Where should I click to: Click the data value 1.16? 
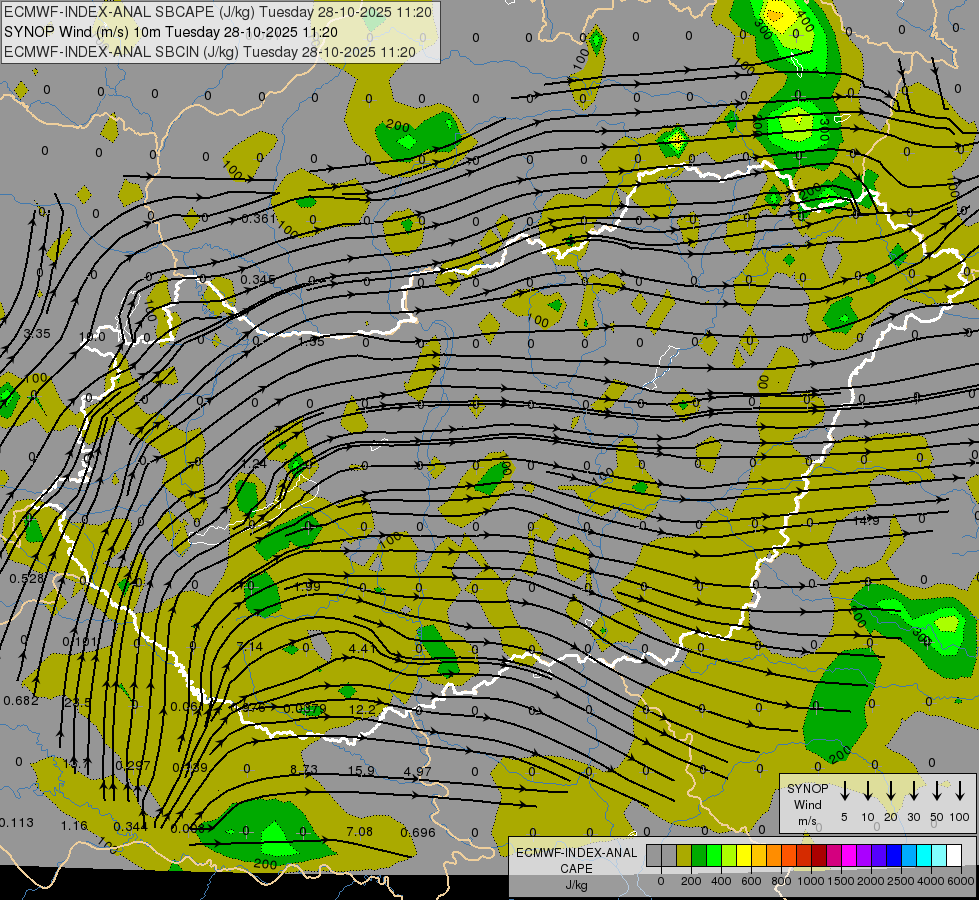pyautogui.click(x=74, y=826)
